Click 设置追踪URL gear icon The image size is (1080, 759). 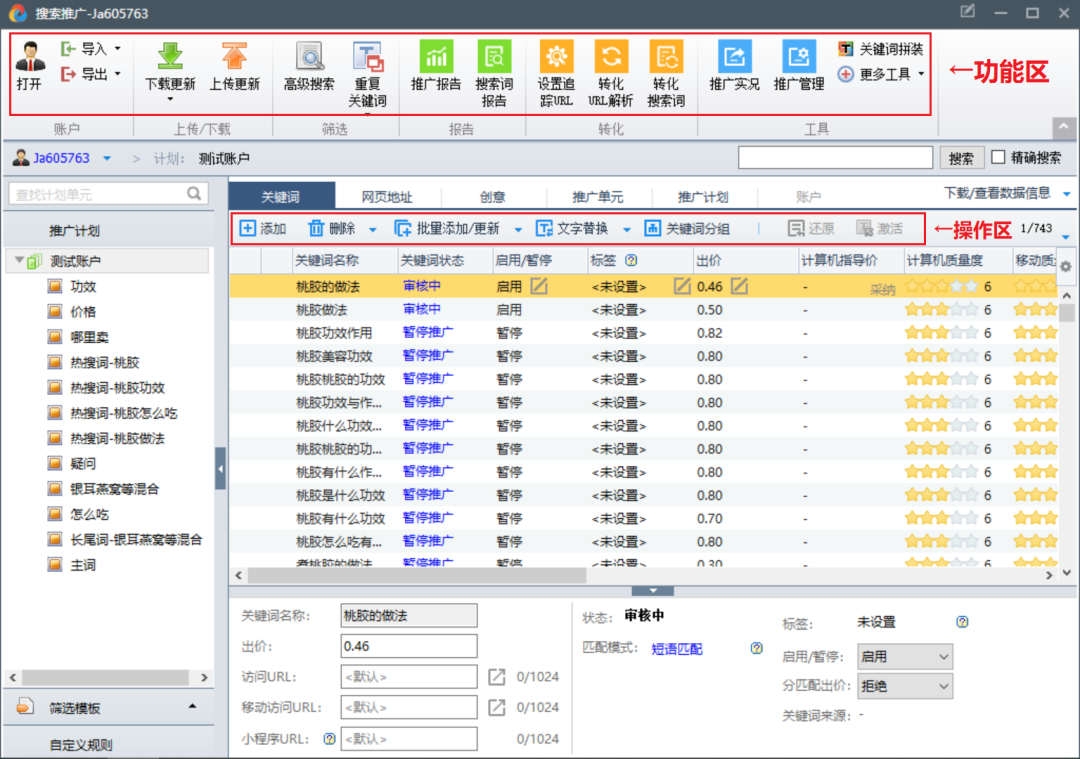555,57
